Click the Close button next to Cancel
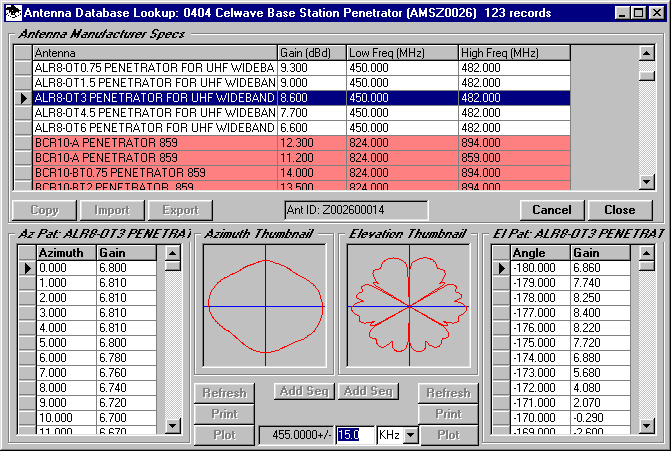 point(620,210)
